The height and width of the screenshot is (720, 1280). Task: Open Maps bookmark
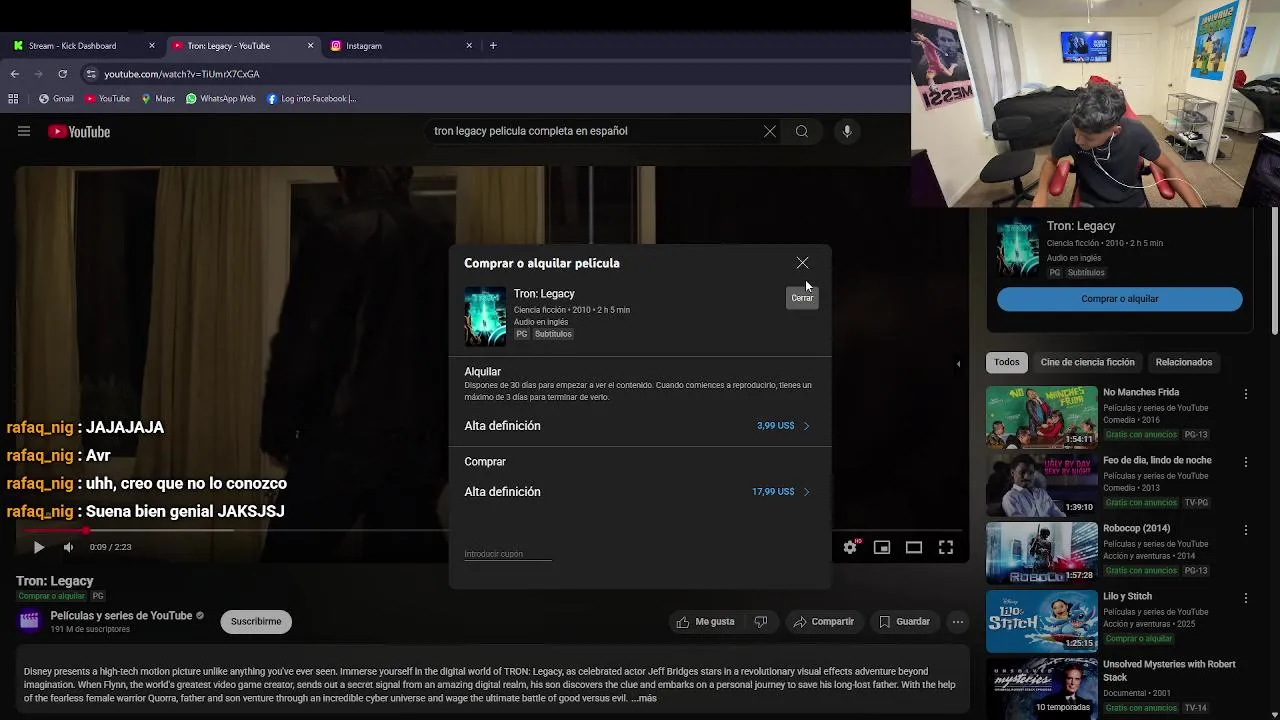point(158,99)
